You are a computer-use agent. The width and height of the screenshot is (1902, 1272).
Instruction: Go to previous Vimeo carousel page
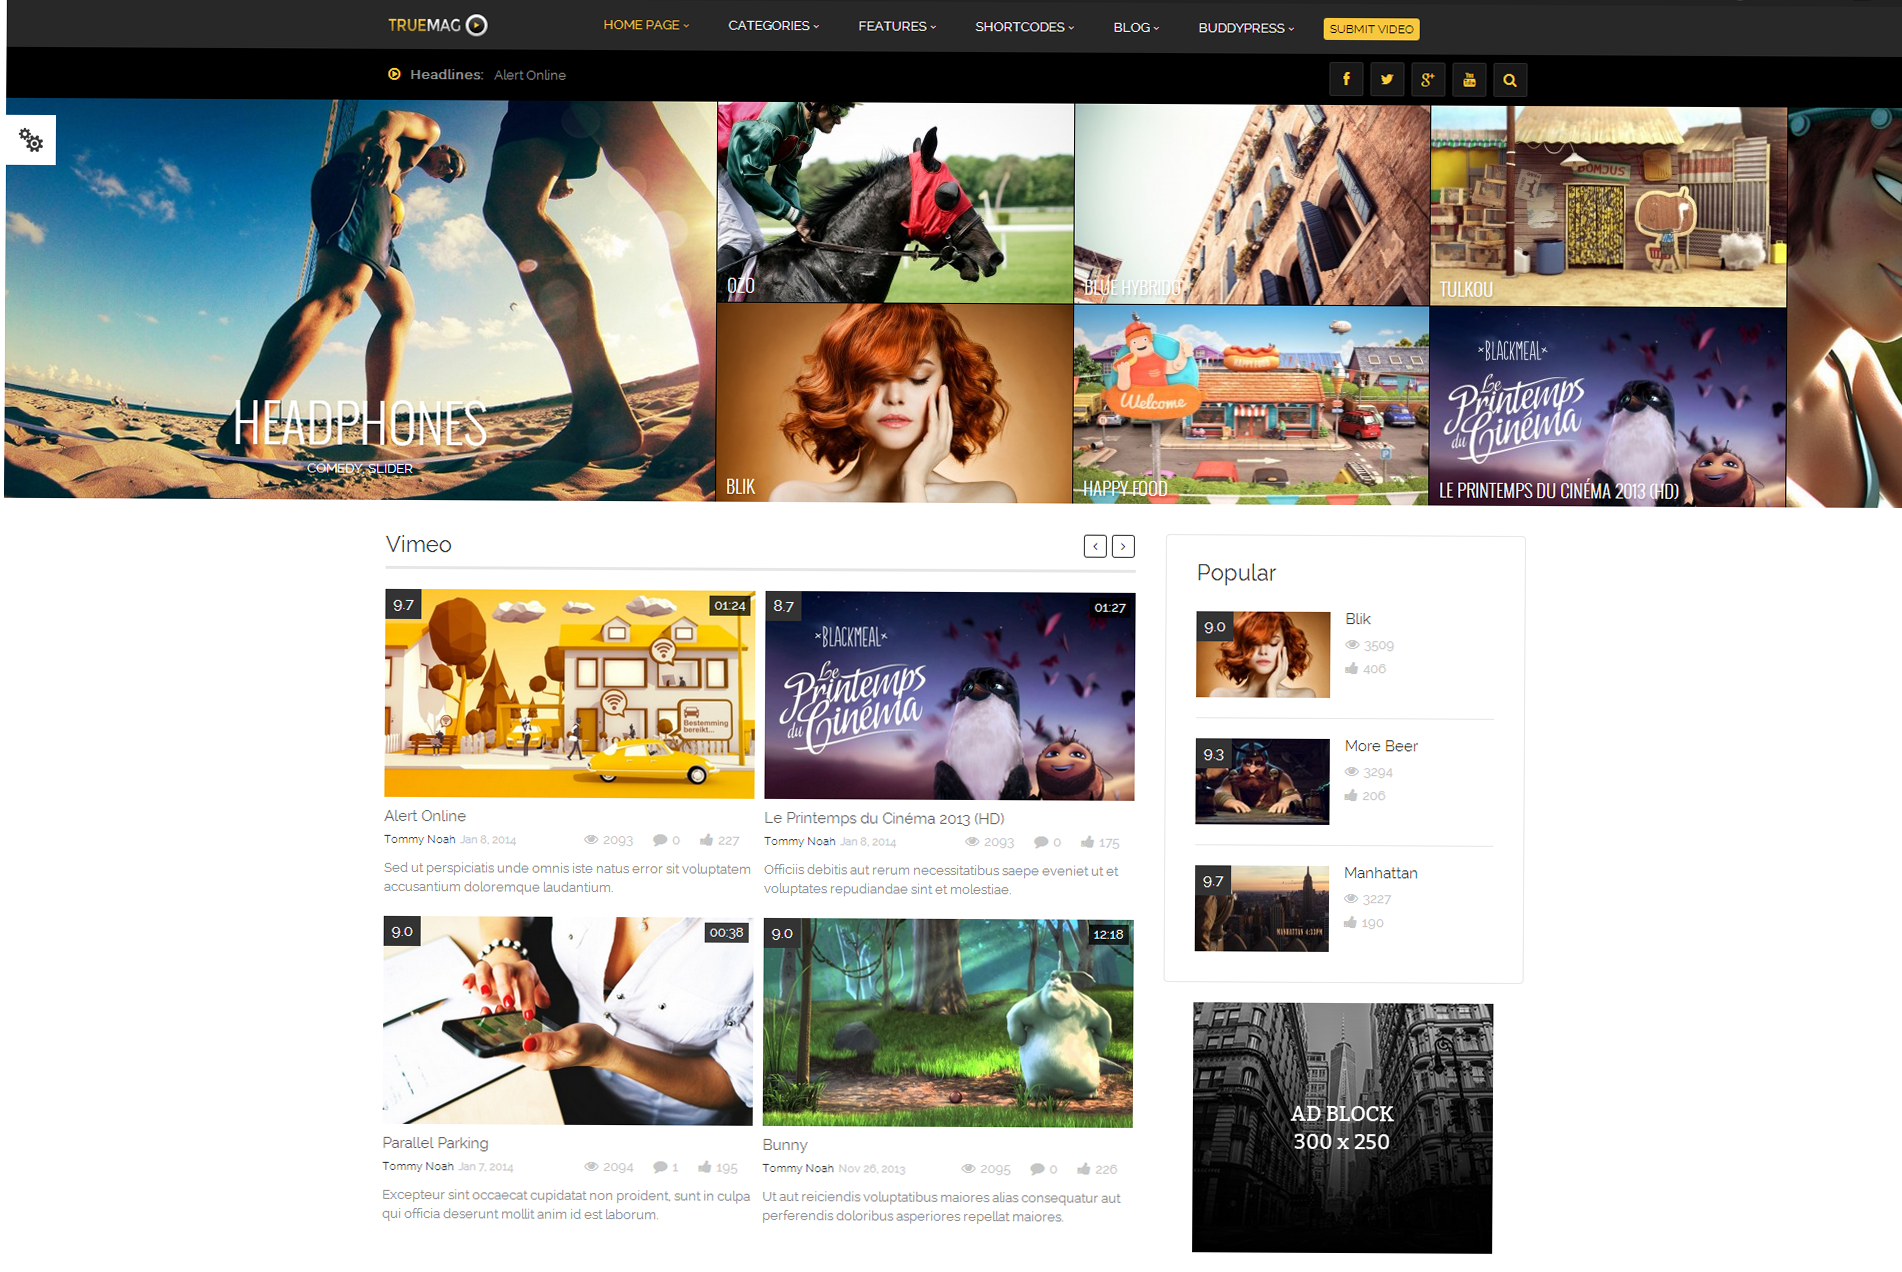(1095, 546)
